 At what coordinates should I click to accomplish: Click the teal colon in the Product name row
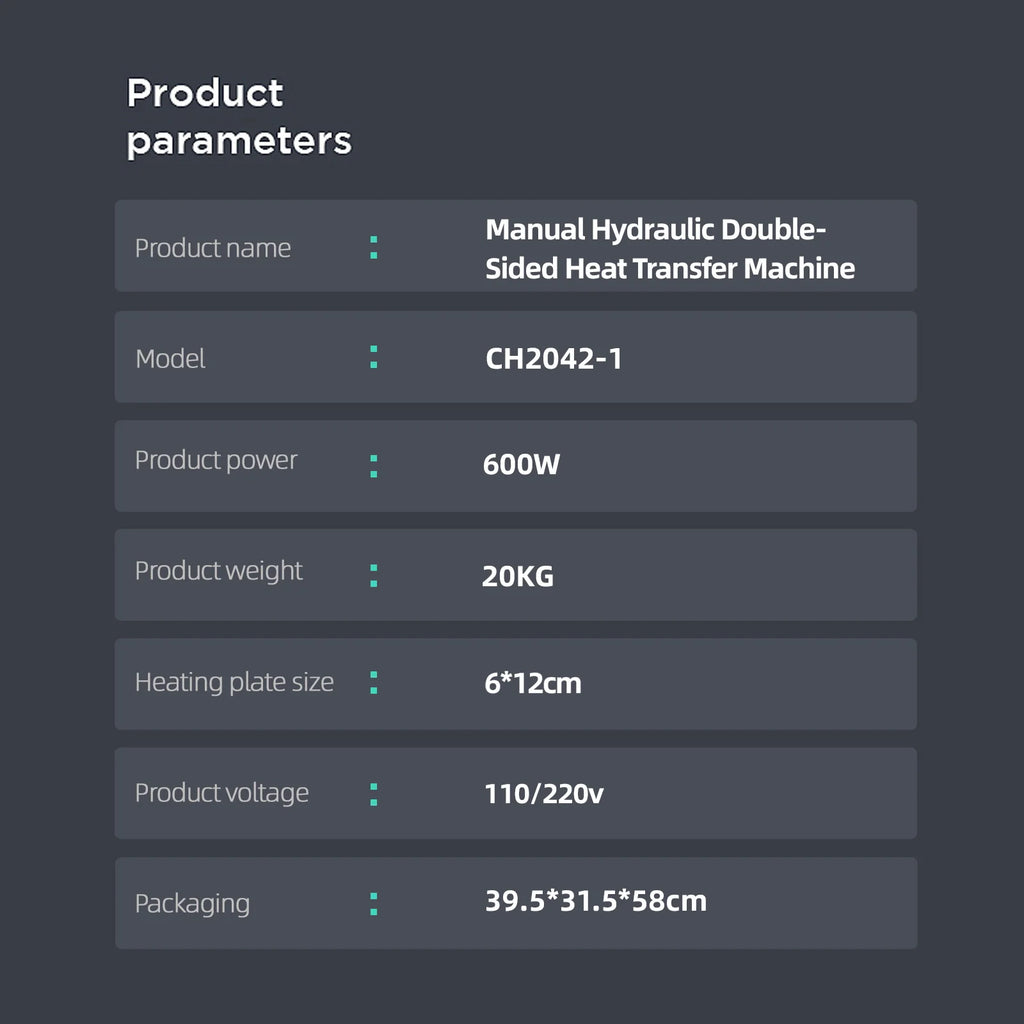coord(374,248)
